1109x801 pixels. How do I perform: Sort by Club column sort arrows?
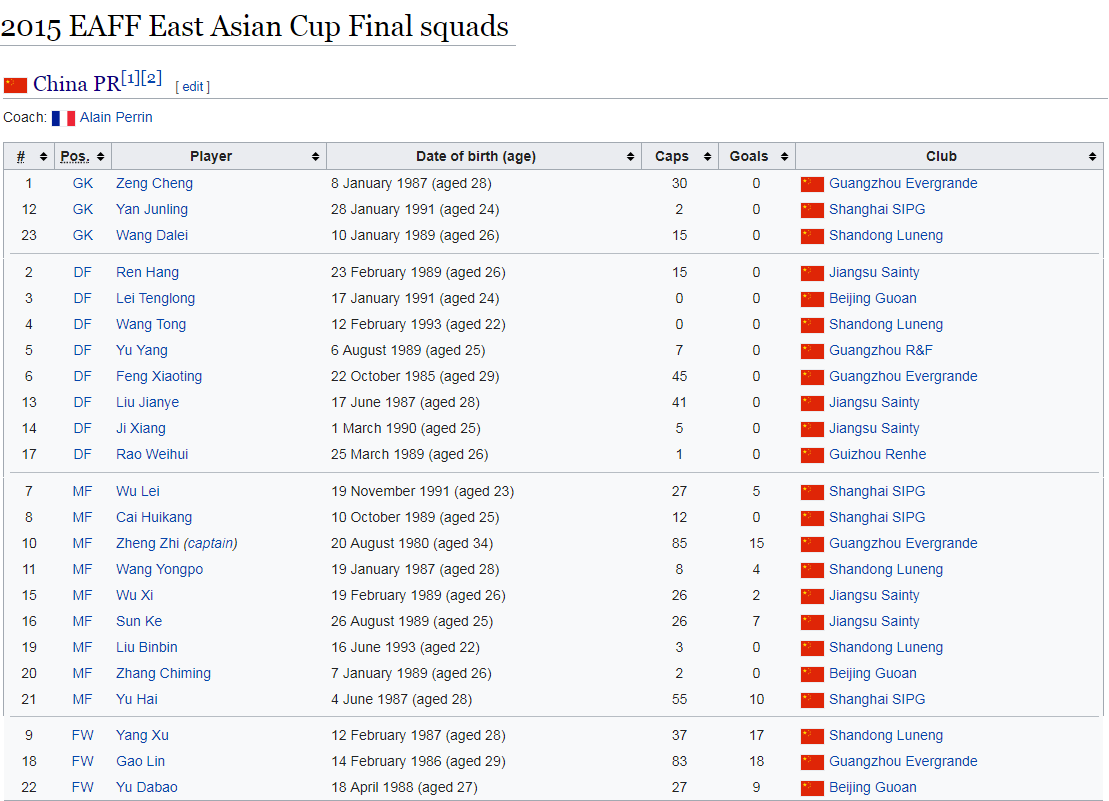[1092, 156]
